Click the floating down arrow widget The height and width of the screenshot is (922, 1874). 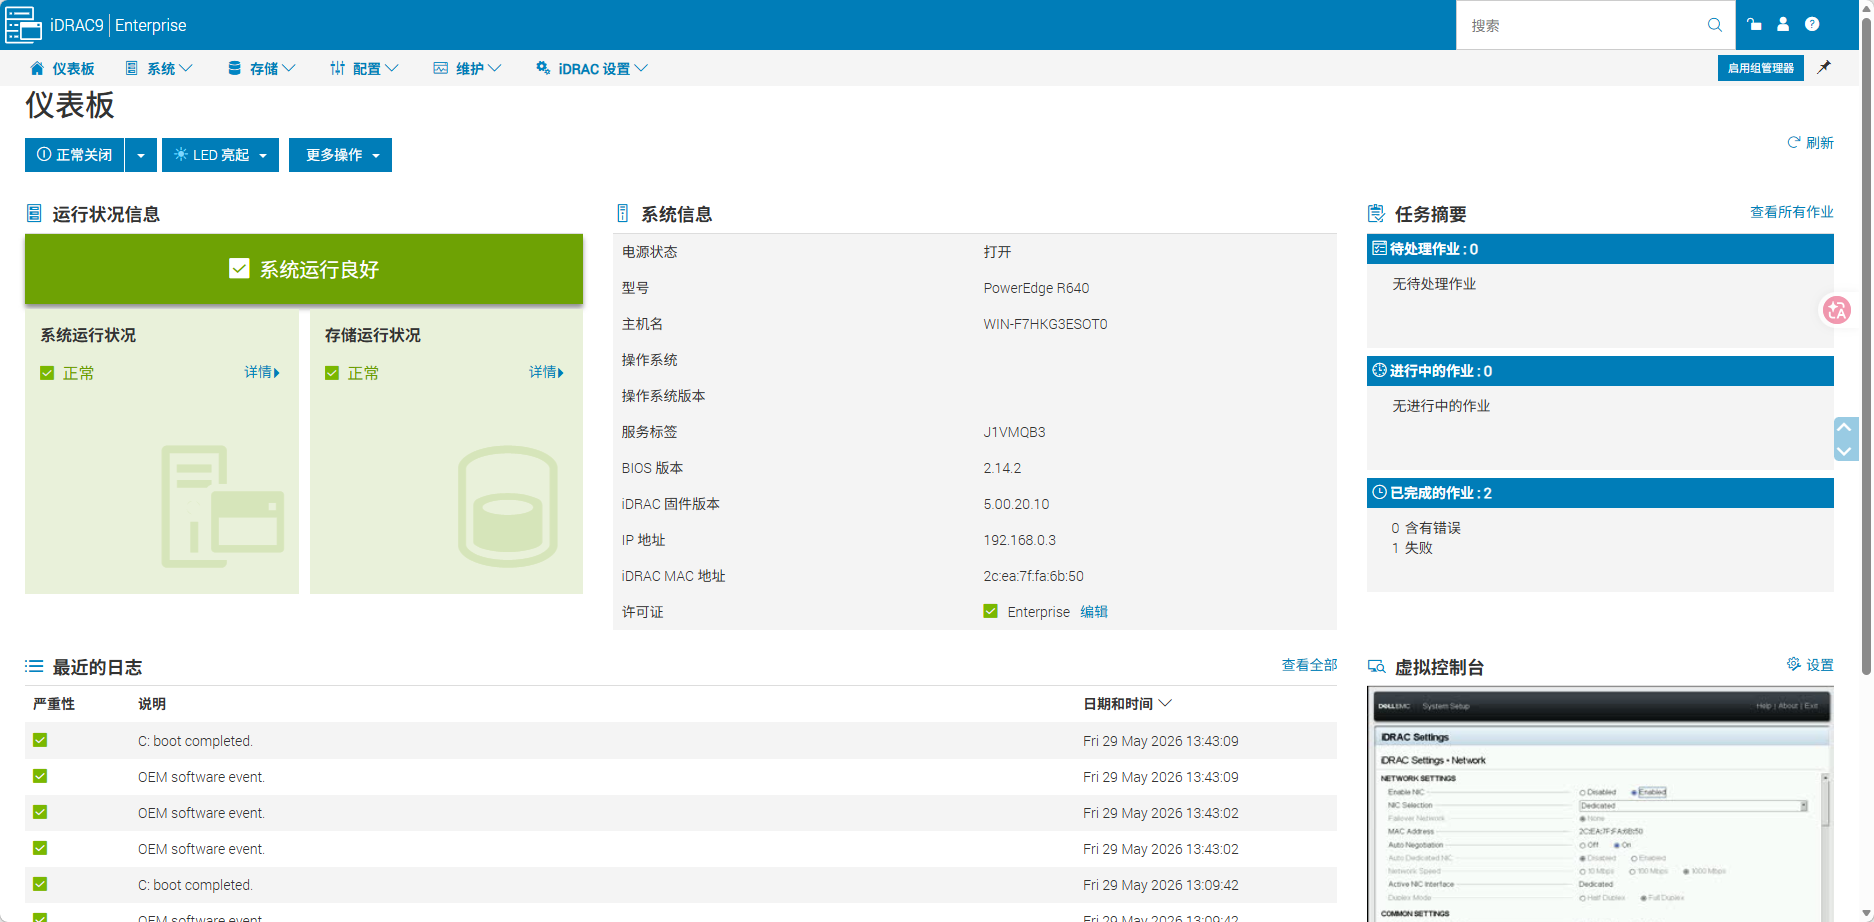click(1845, 451)
